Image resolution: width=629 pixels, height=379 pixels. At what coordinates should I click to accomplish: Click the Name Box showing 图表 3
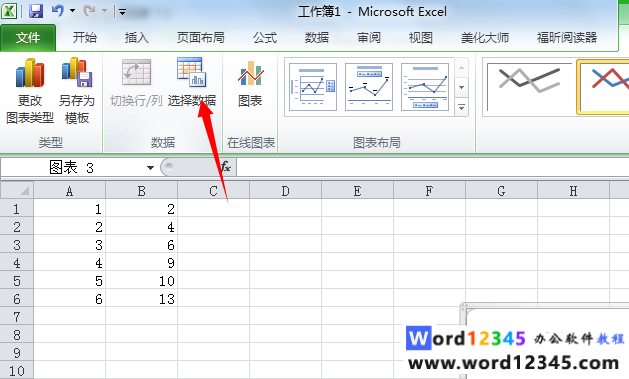[72, 167]
